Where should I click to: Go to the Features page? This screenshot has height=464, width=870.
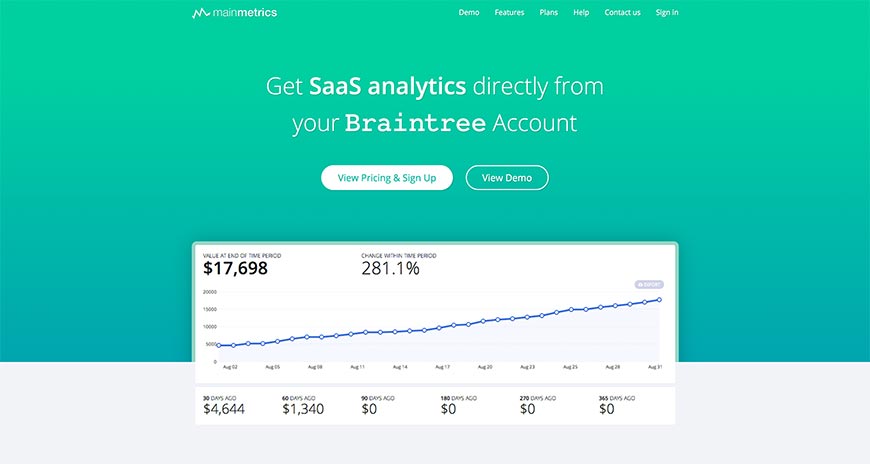[509, 13]
